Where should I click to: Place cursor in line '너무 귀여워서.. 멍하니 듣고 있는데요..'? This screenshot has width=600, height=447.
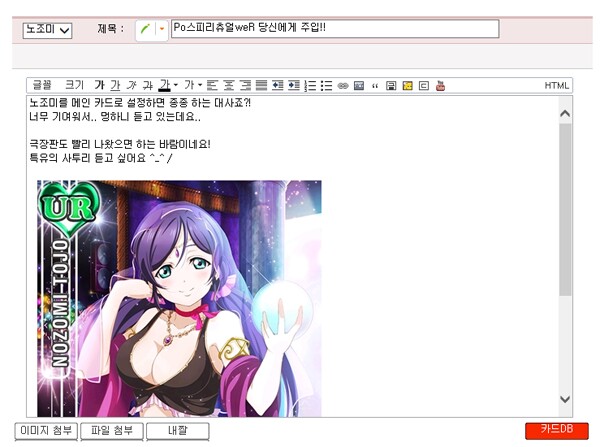115,116
